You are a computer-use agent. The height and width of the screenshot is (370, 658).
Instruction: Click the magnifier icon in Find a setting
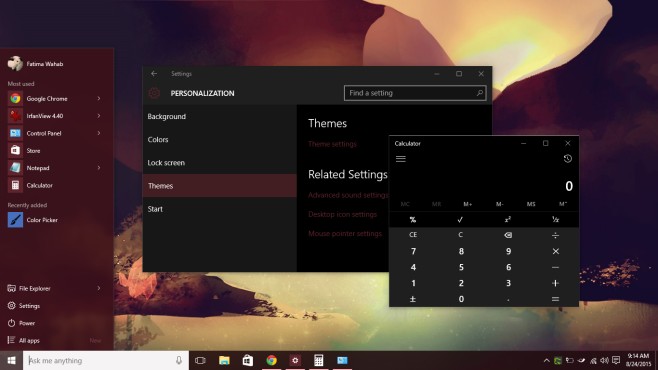(x=480, y=93)
